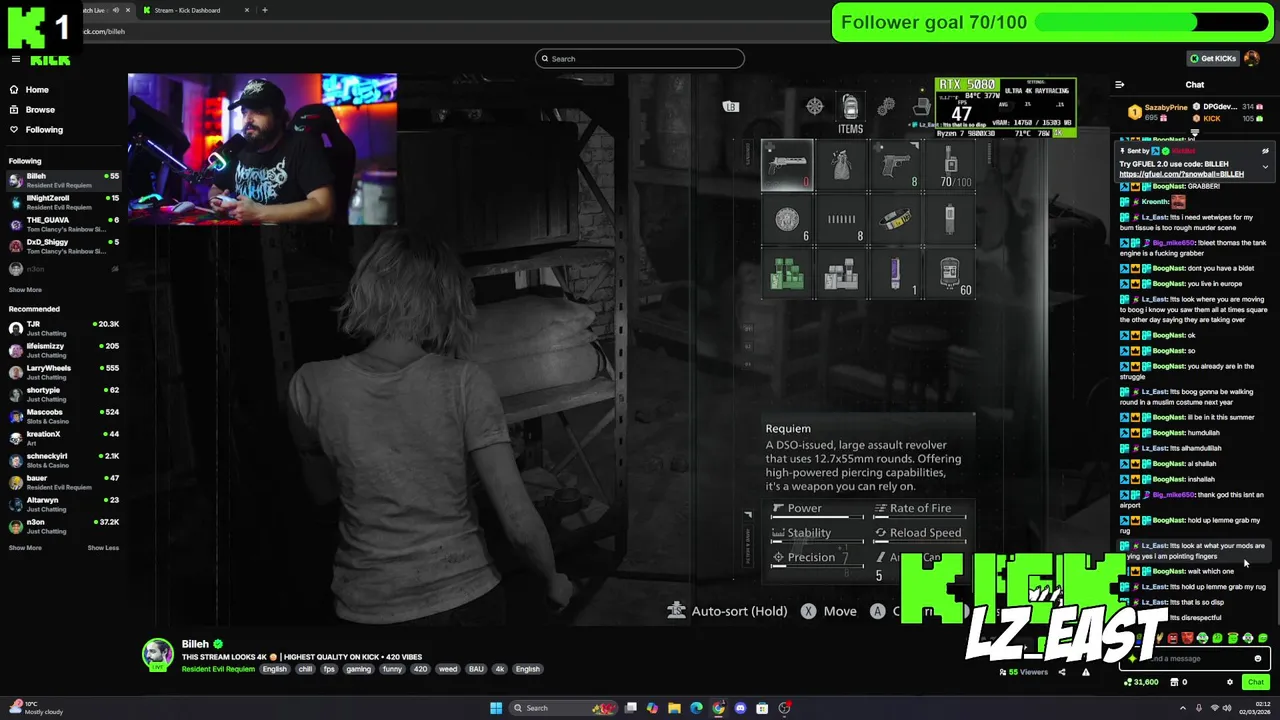The width and height of the screenshot is (1280, 720).
Task: Click the Kick search box
Action: click(x=640, y=59)
